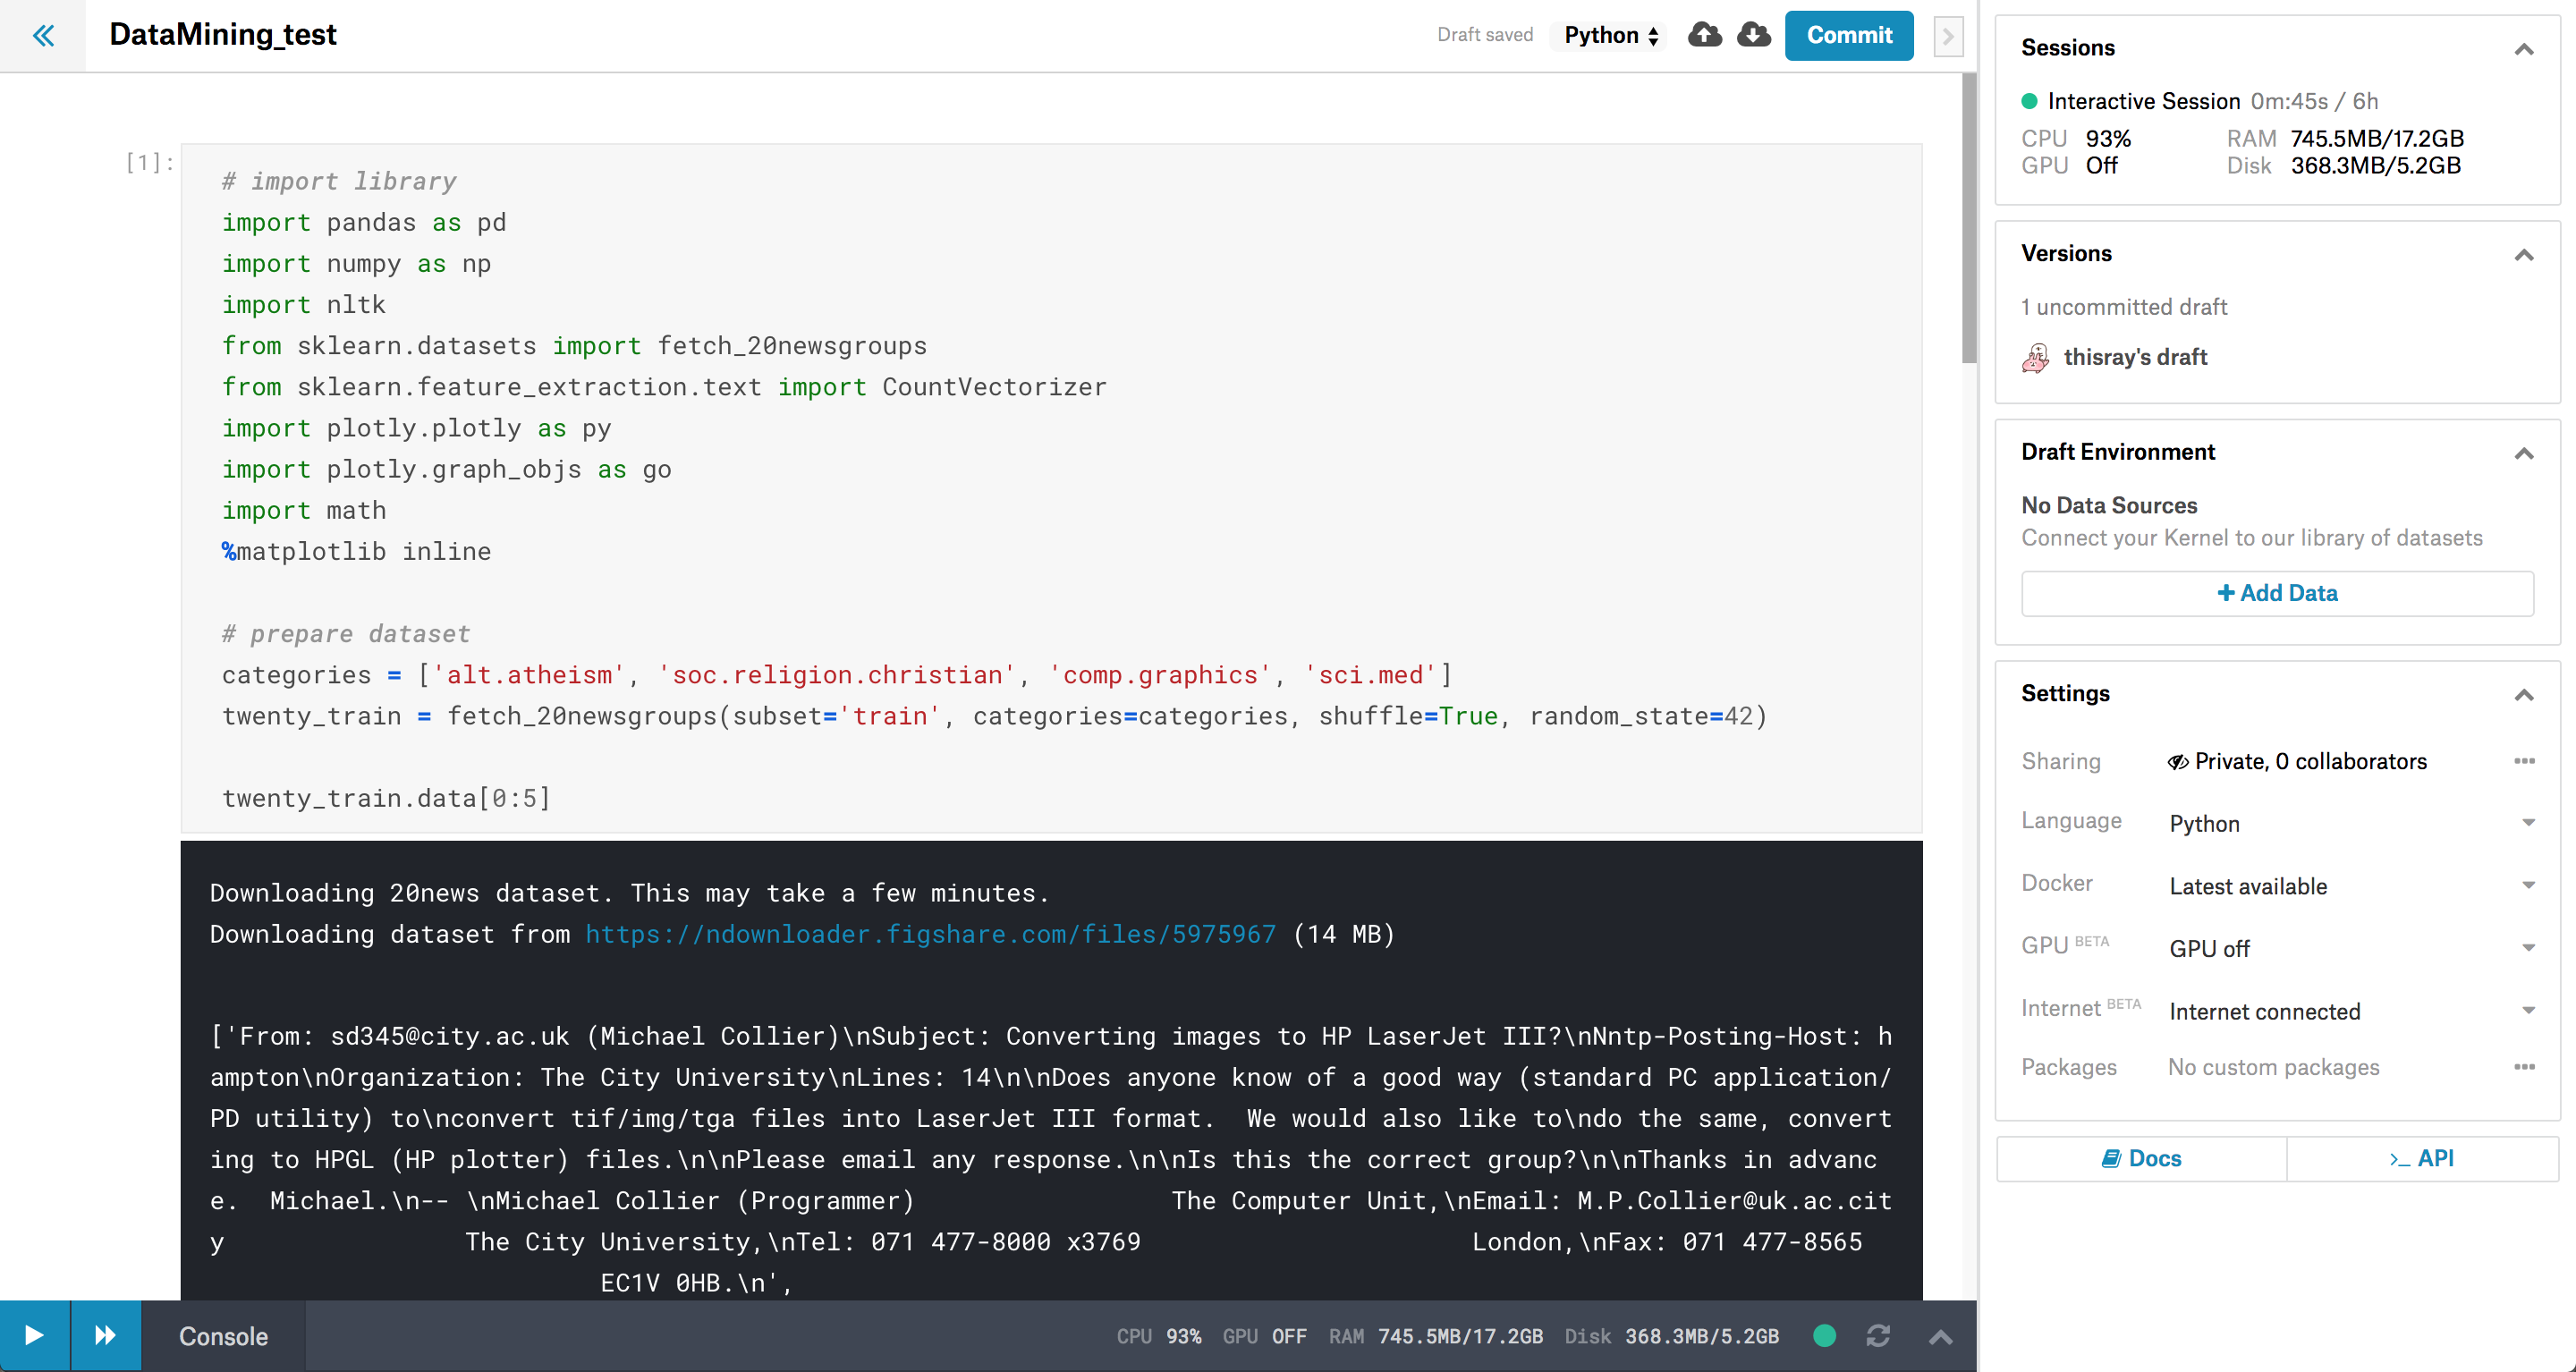Open Sharing options ellipsis menu

[2524, 761]
